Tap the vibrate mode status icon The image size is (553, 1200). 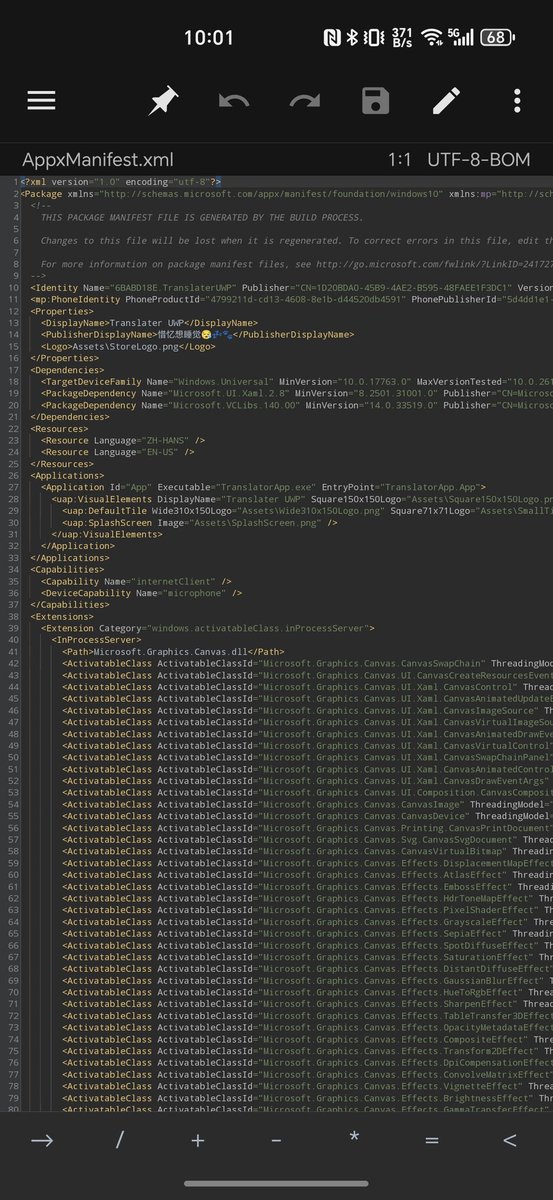(x=374, y=38)
